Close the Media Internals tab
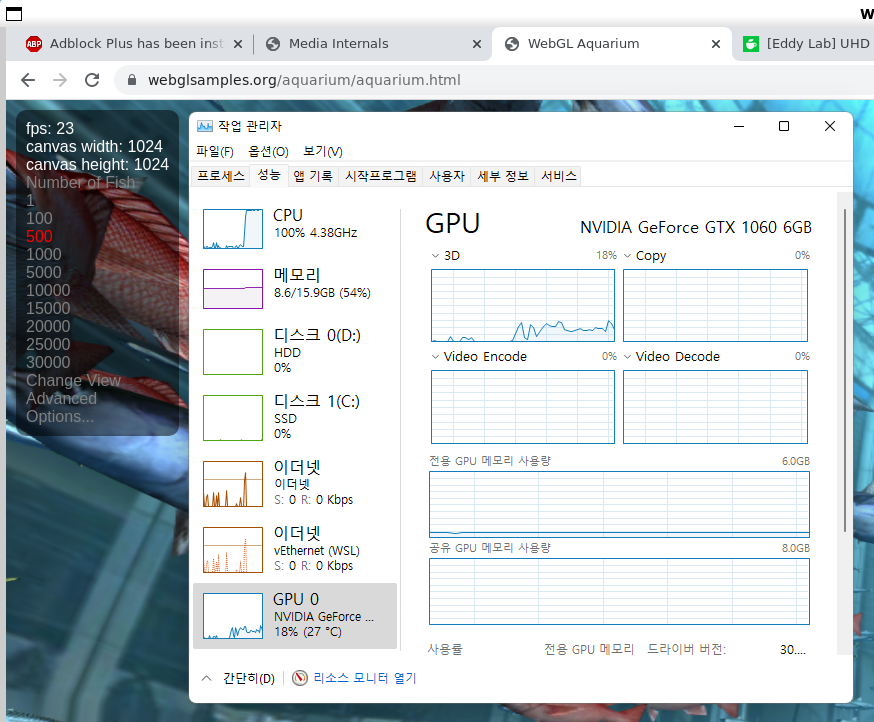 click(x=477, y=44)
